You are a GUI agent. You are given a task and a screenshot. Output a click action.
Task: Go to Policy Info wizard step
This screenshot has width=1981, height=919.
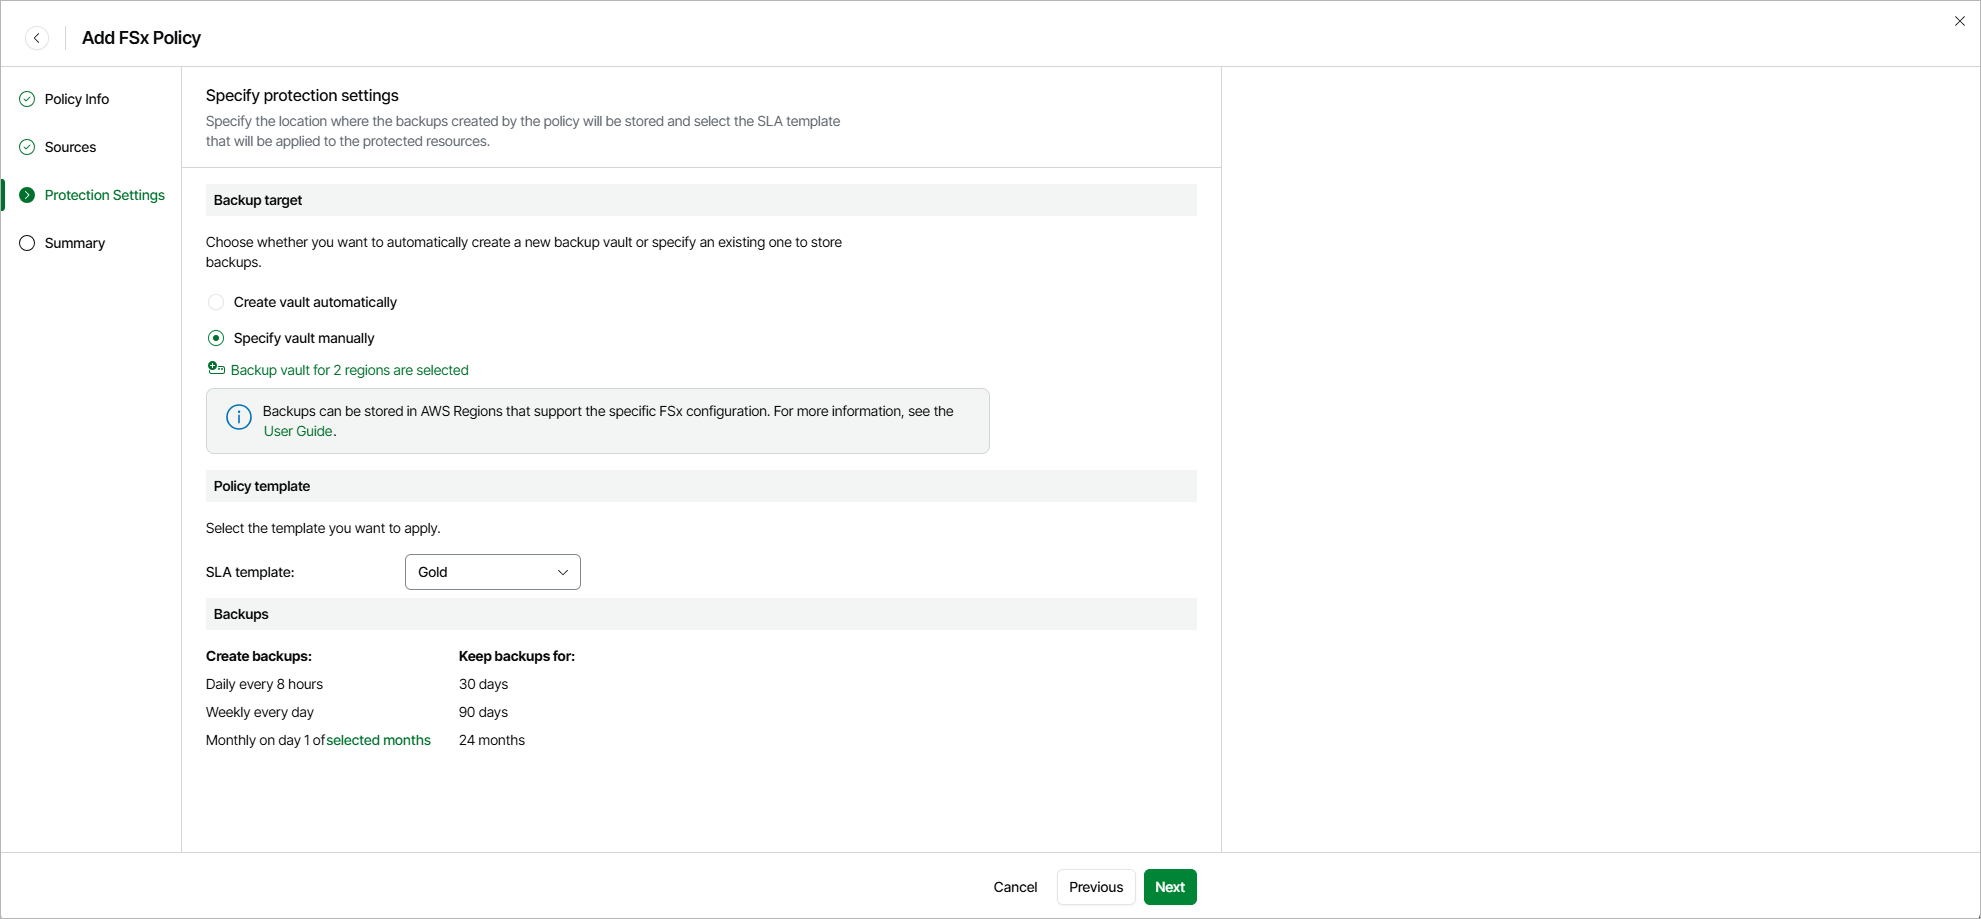point(77,99)
